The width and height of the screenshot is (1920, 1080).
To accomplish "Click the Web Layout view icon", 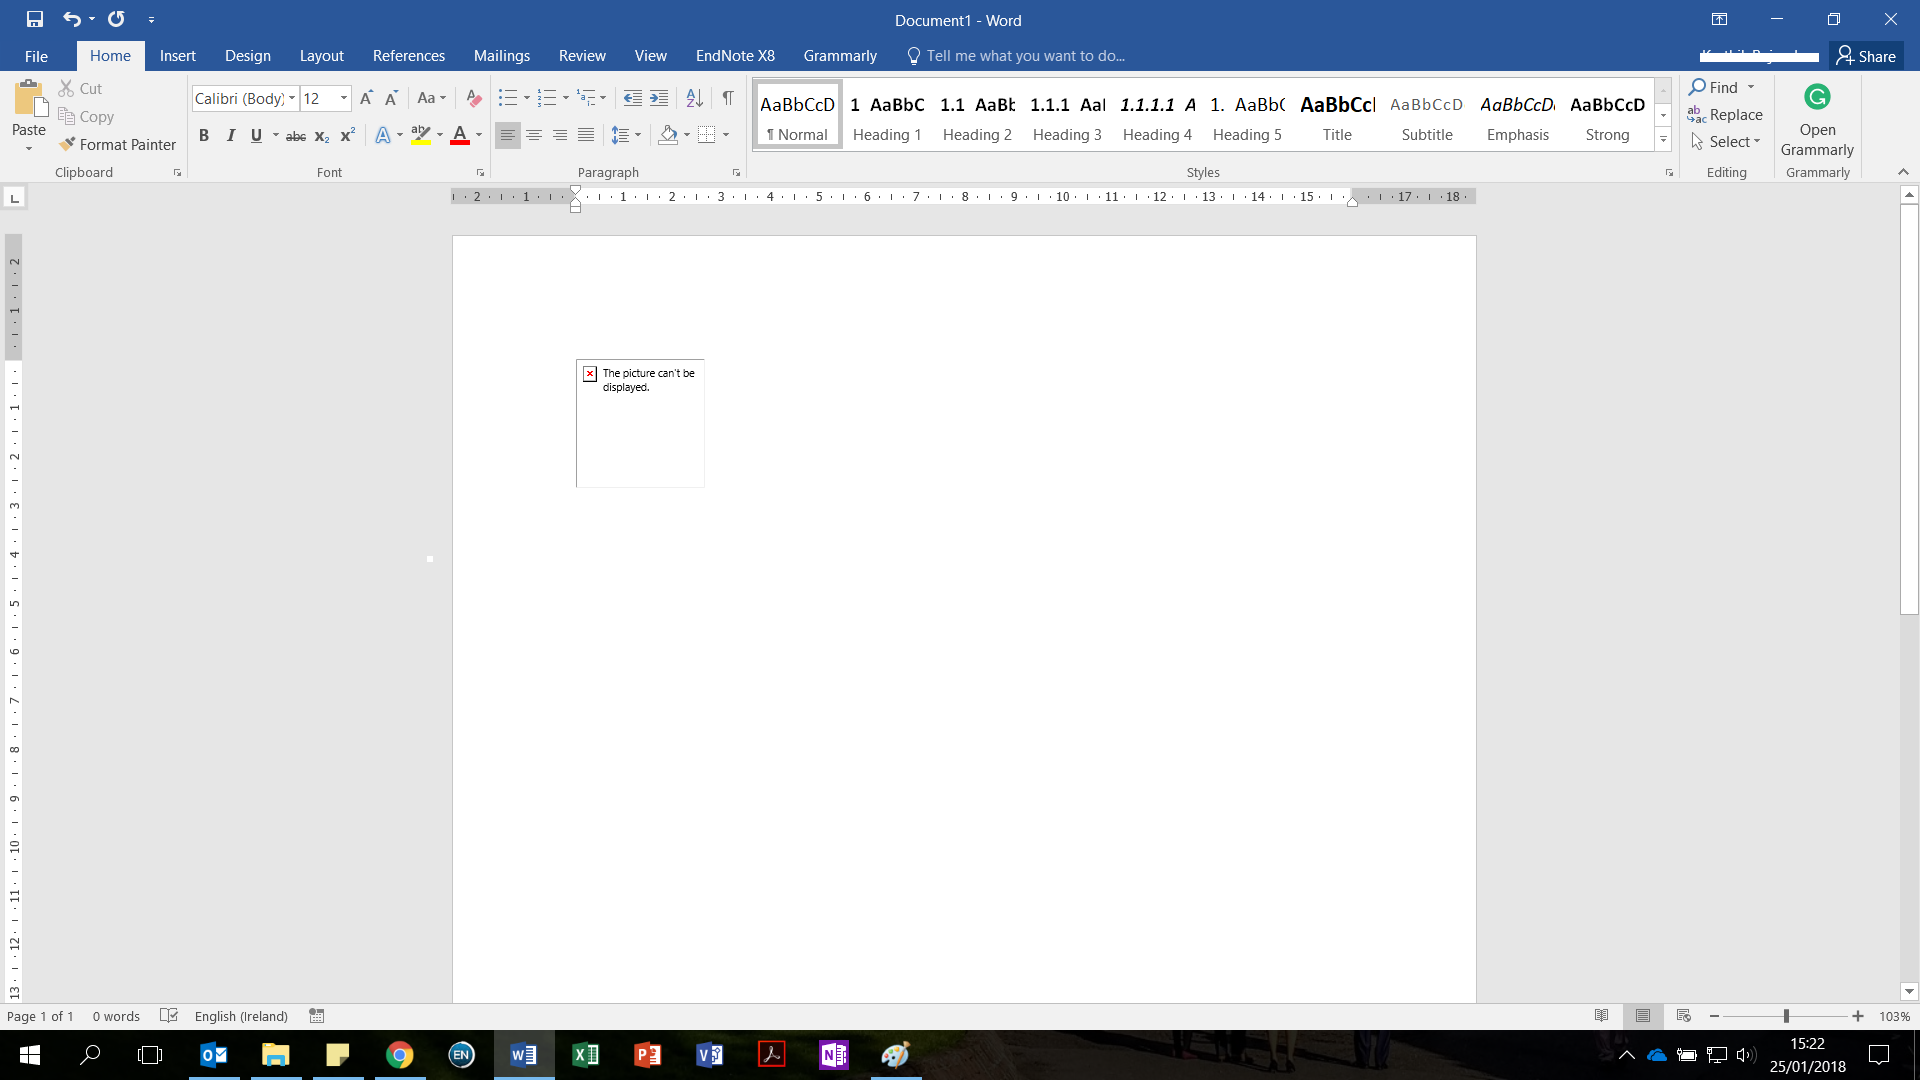I will [x=1684, y=1016].
